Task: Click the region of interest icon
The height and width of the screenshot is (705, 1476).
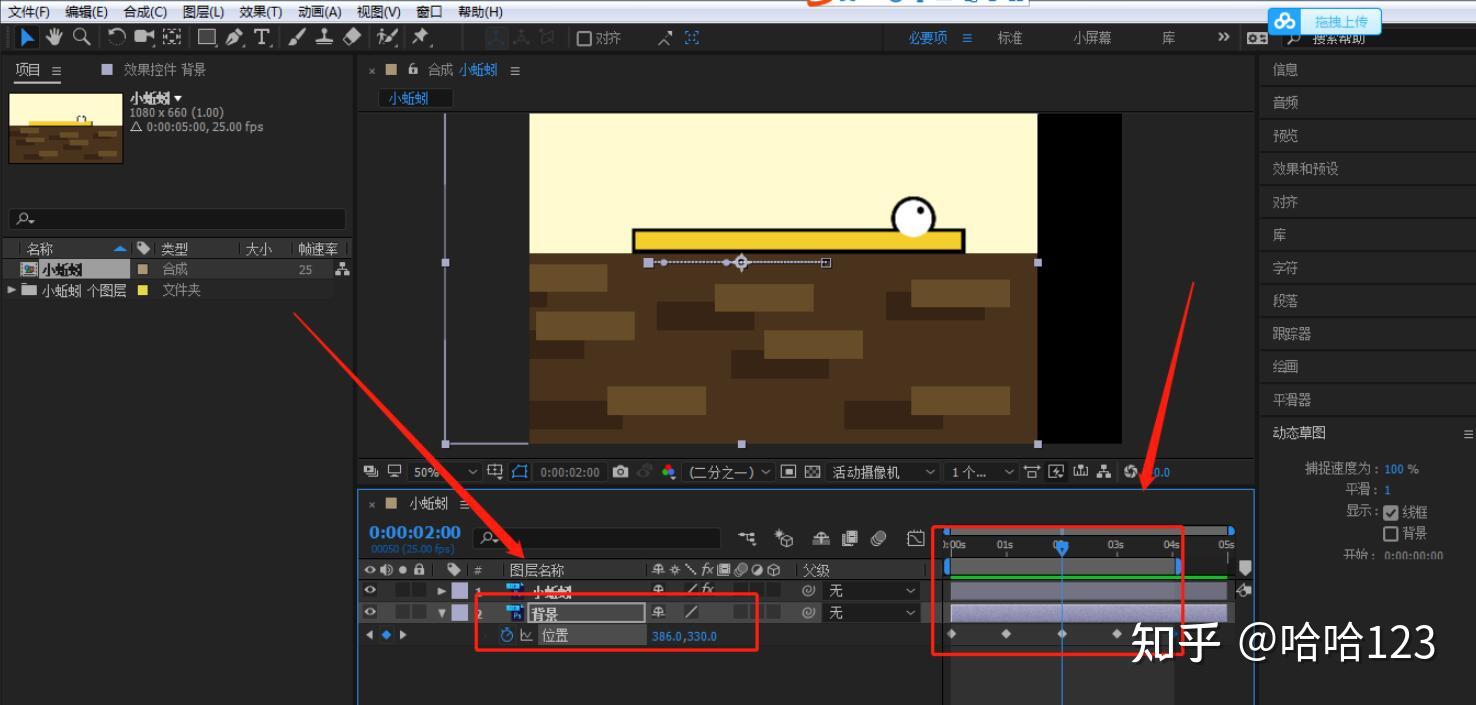Action: coord(788,472)
